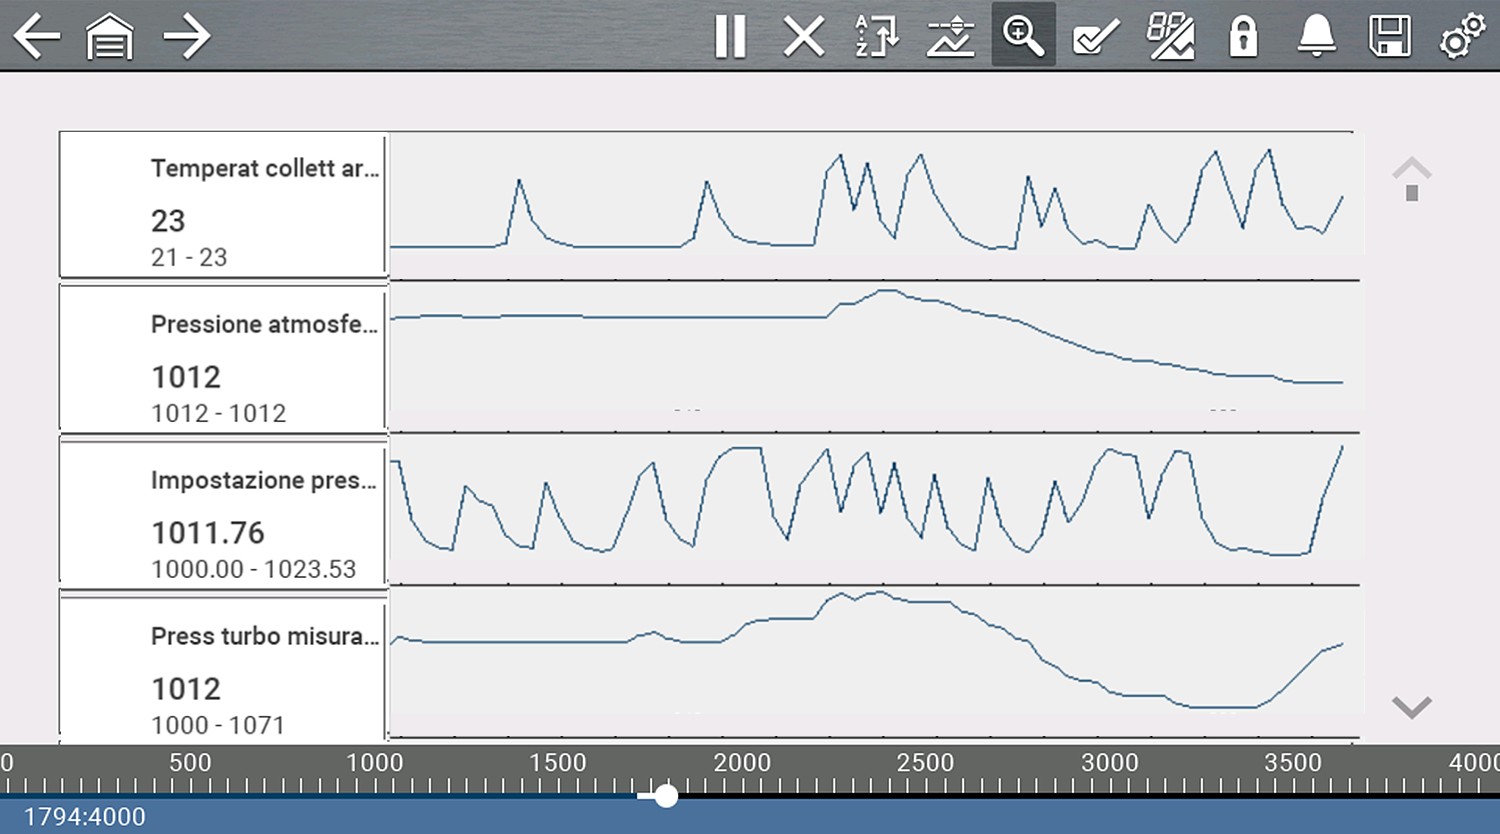
Task: Click the X clear icon in toolbar
Action: pyautogui.click(x=803, y=37)
